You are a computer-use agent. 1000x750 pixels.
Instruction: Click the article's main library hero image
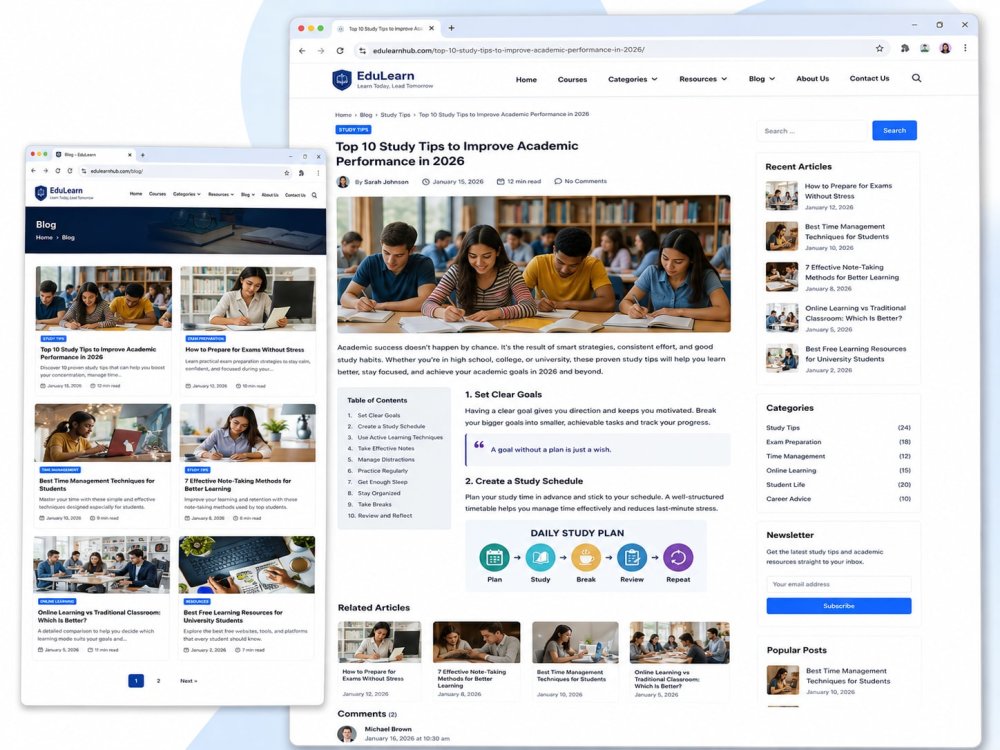pos(533,264)
